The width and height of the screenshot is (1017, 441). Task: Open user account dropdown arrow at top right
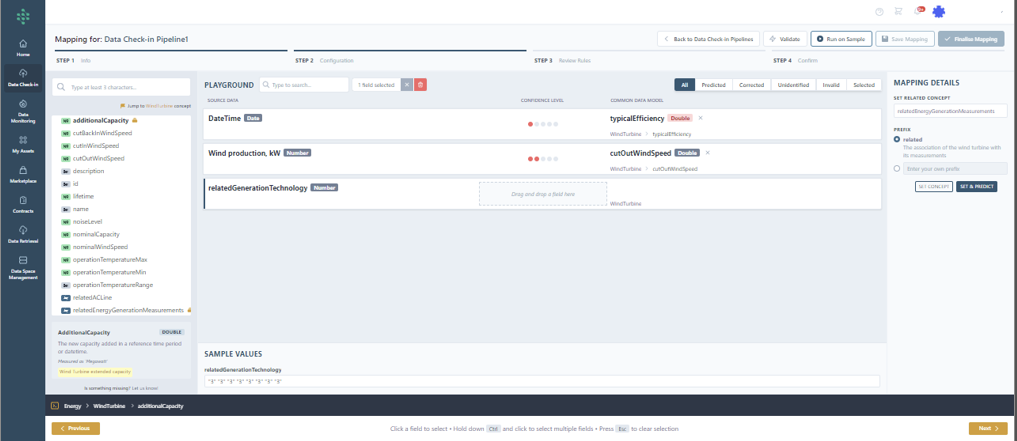(1002, 12)
